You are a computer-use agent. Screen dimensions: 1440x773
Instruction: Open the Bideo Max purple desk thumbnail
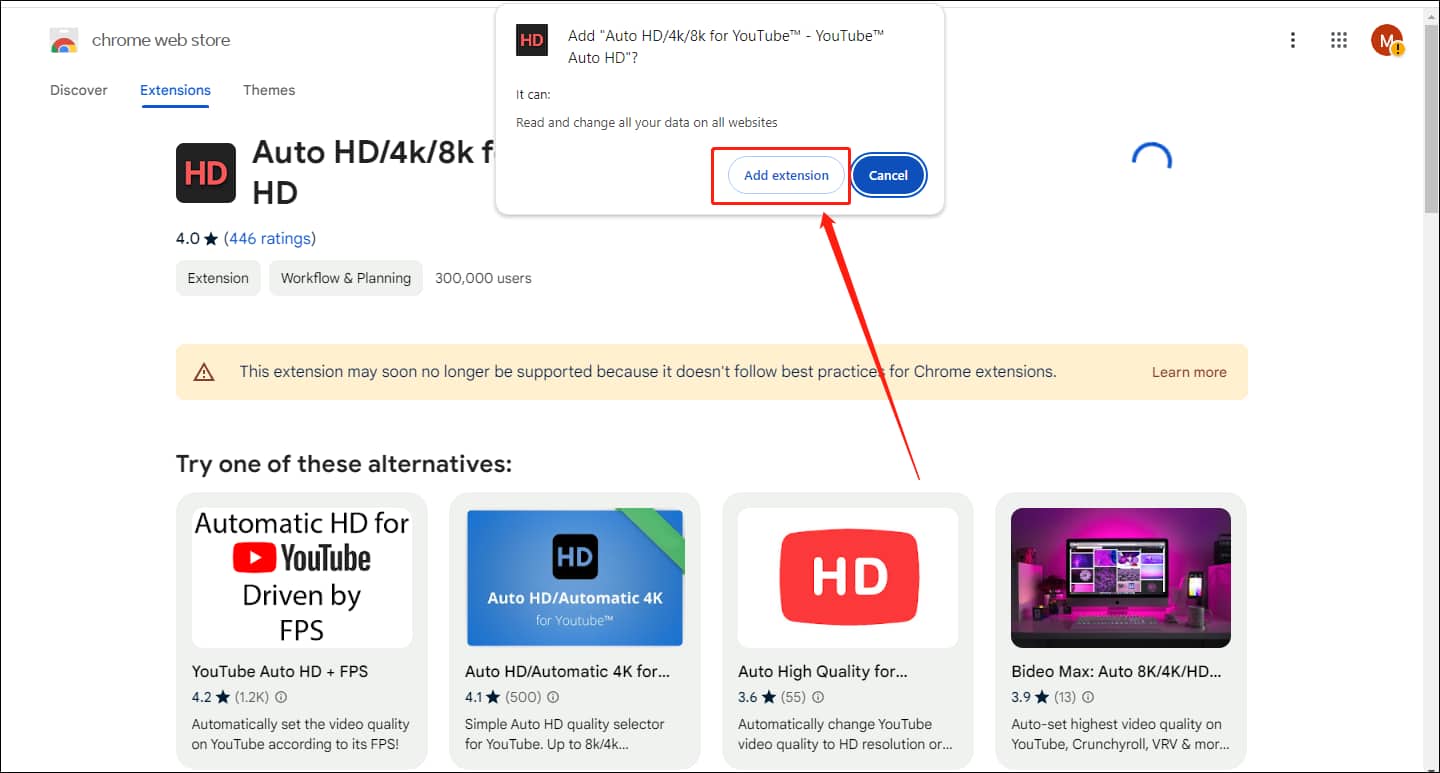[1121, 577]
